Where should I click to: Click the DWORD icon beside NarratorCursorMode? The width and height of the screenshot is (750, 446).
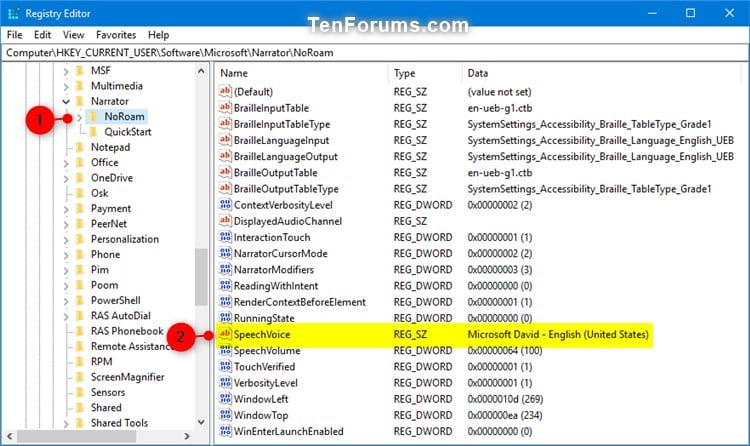pyautogui.click(x=225, y=253)
